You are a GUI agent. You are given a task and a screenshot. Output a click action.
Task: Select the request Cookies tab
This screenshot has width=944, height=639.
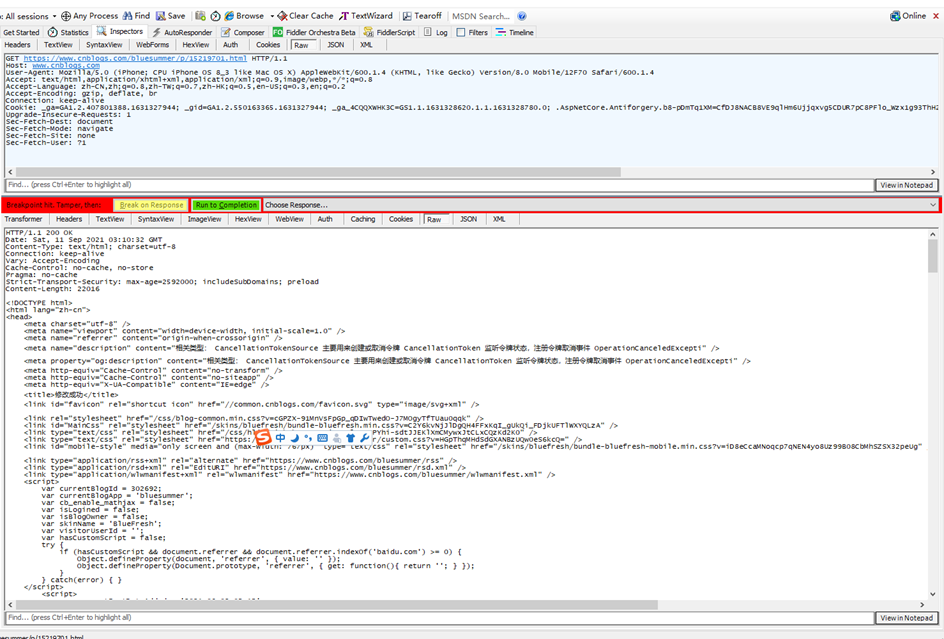268,45
